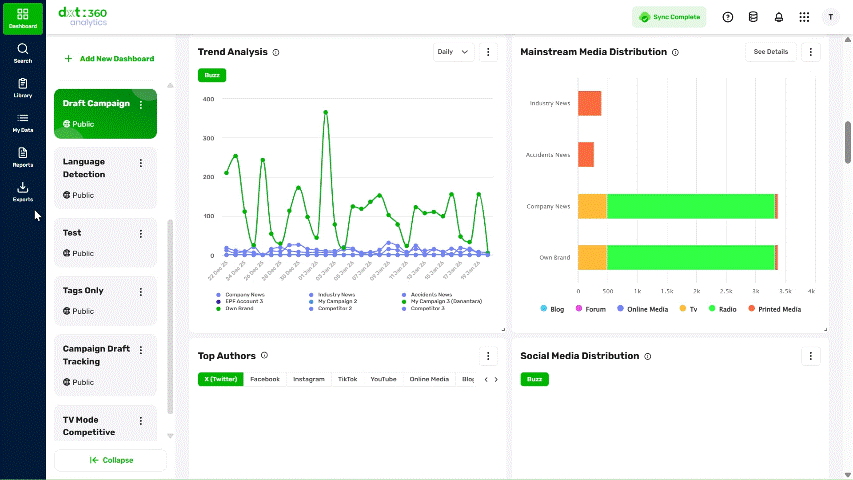Toggle Blog series in media legend
This screenshot has width=853, height=480.
click(x=552, y=309)
